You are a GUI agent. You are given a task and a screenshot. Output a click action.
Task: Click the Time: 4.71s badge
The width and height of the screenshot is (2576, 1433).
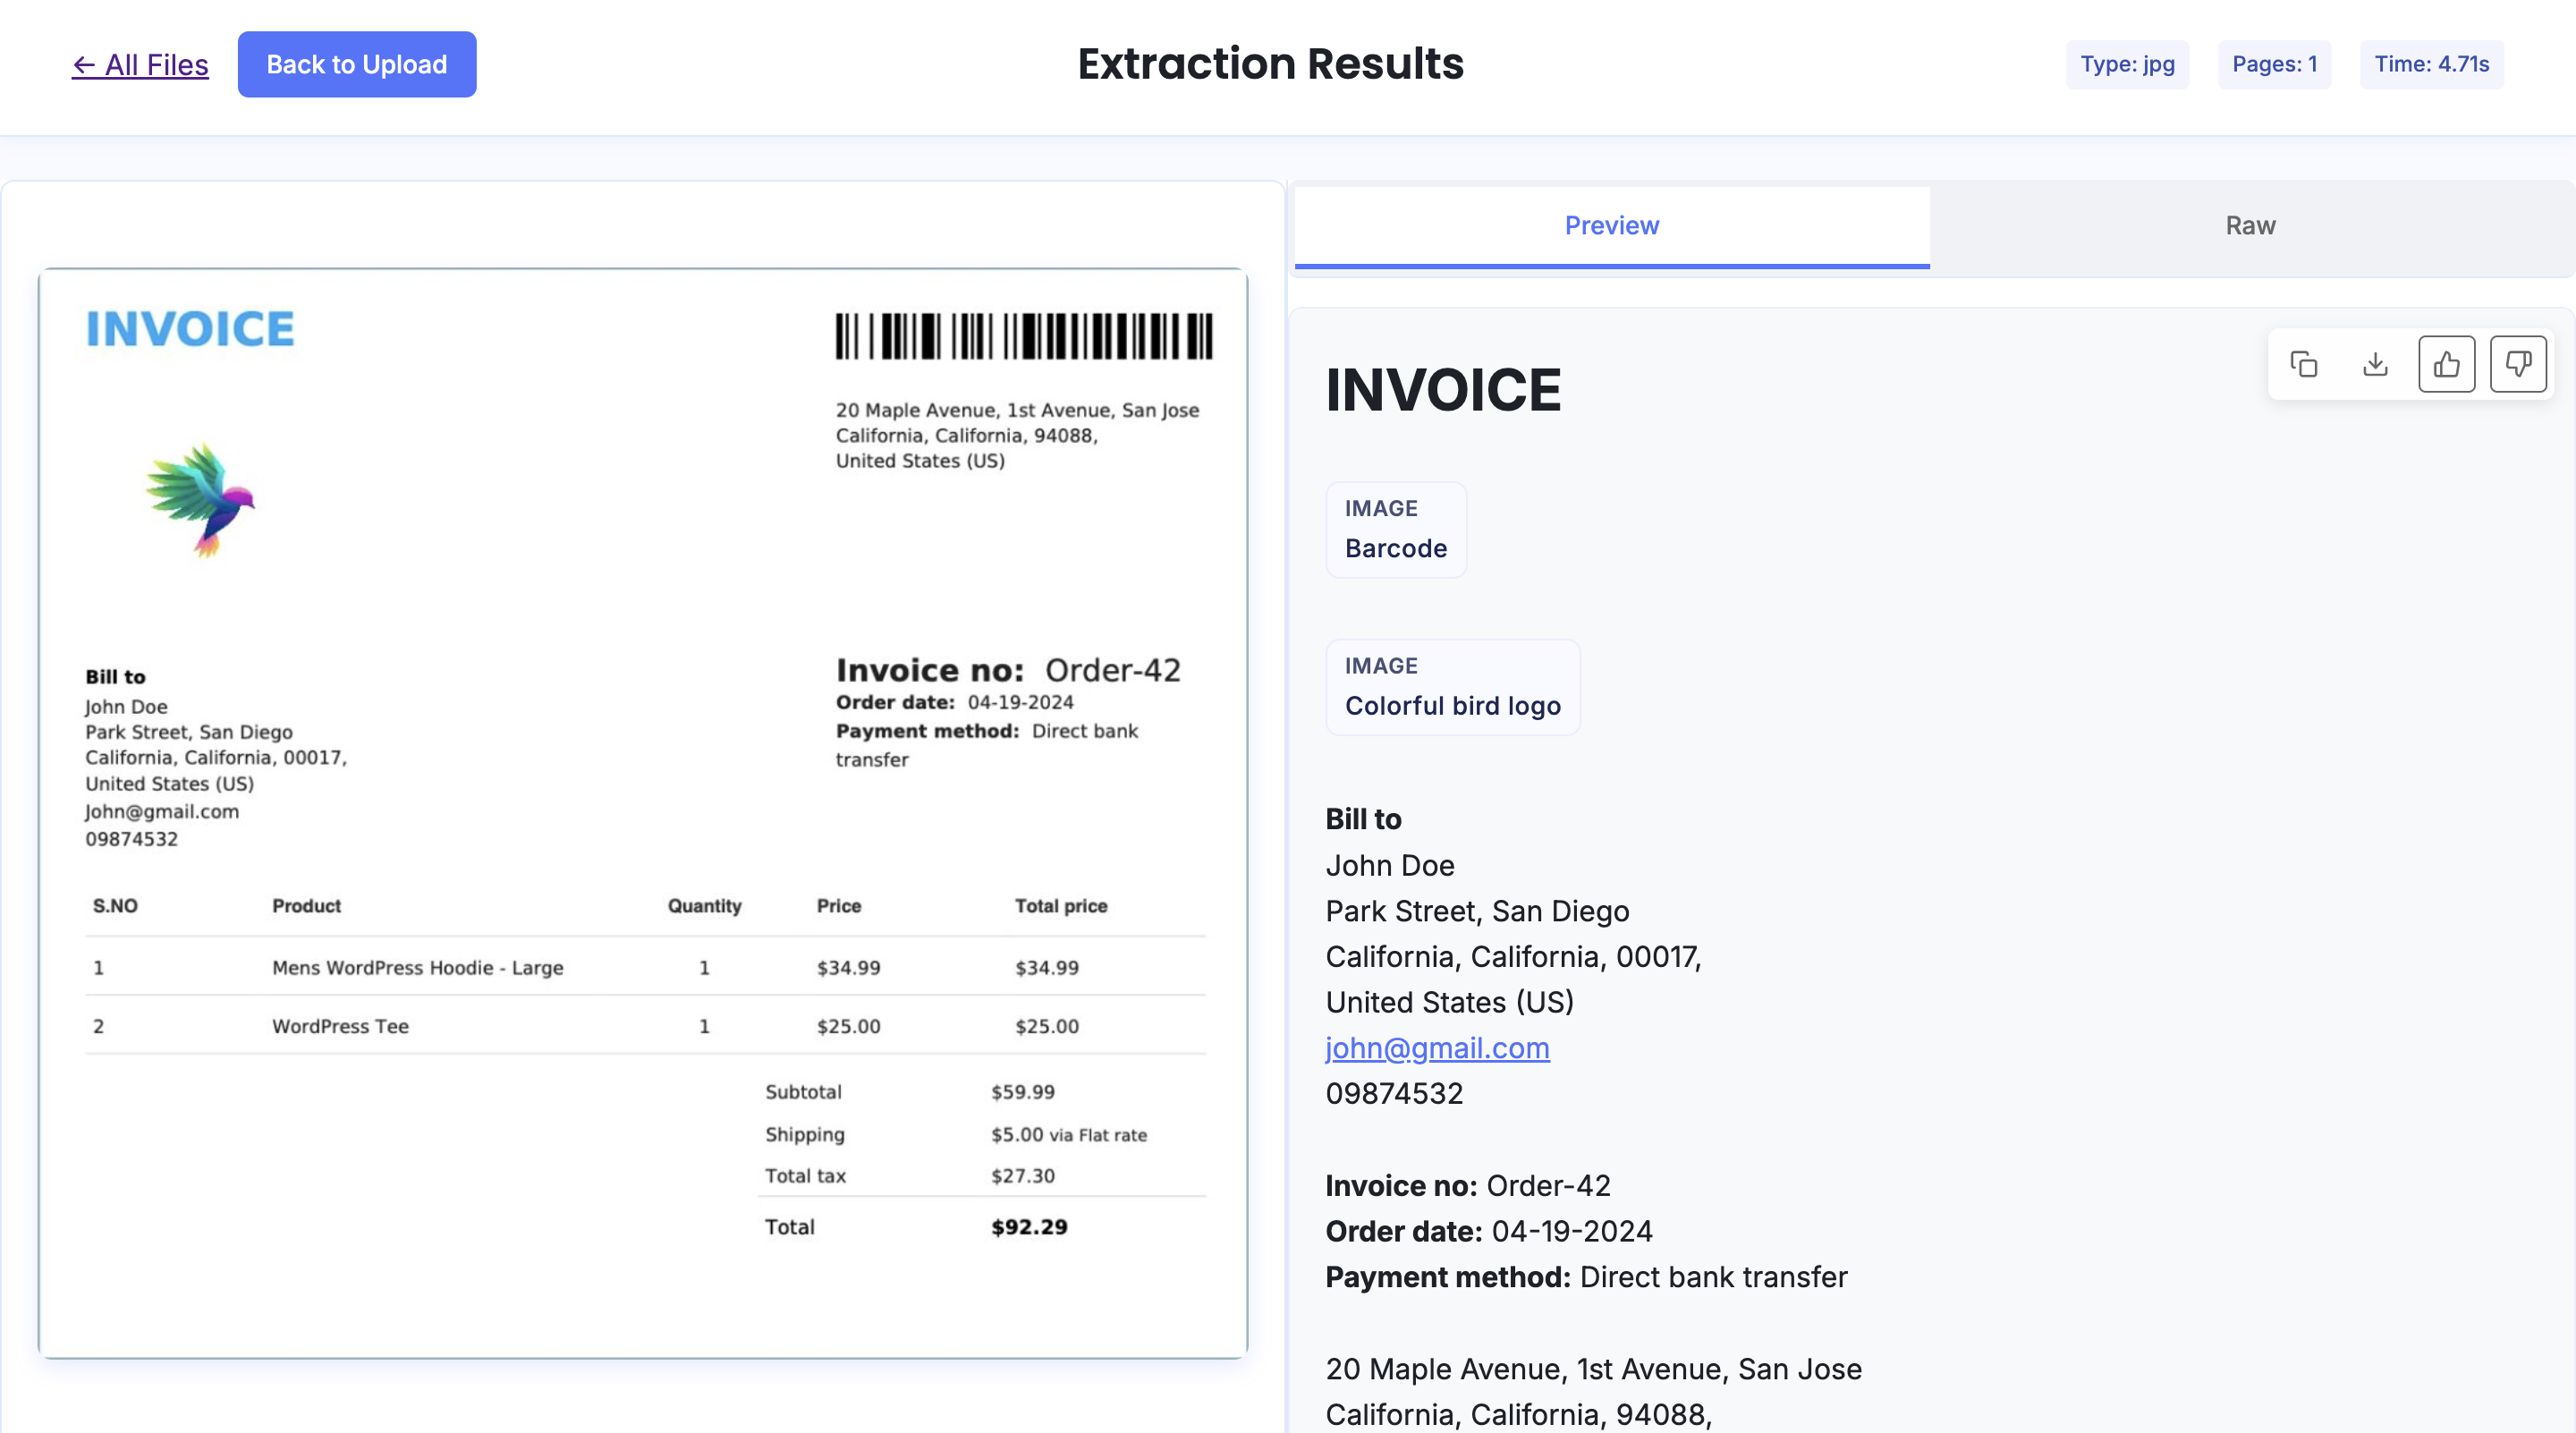(x=2431, y=64)
